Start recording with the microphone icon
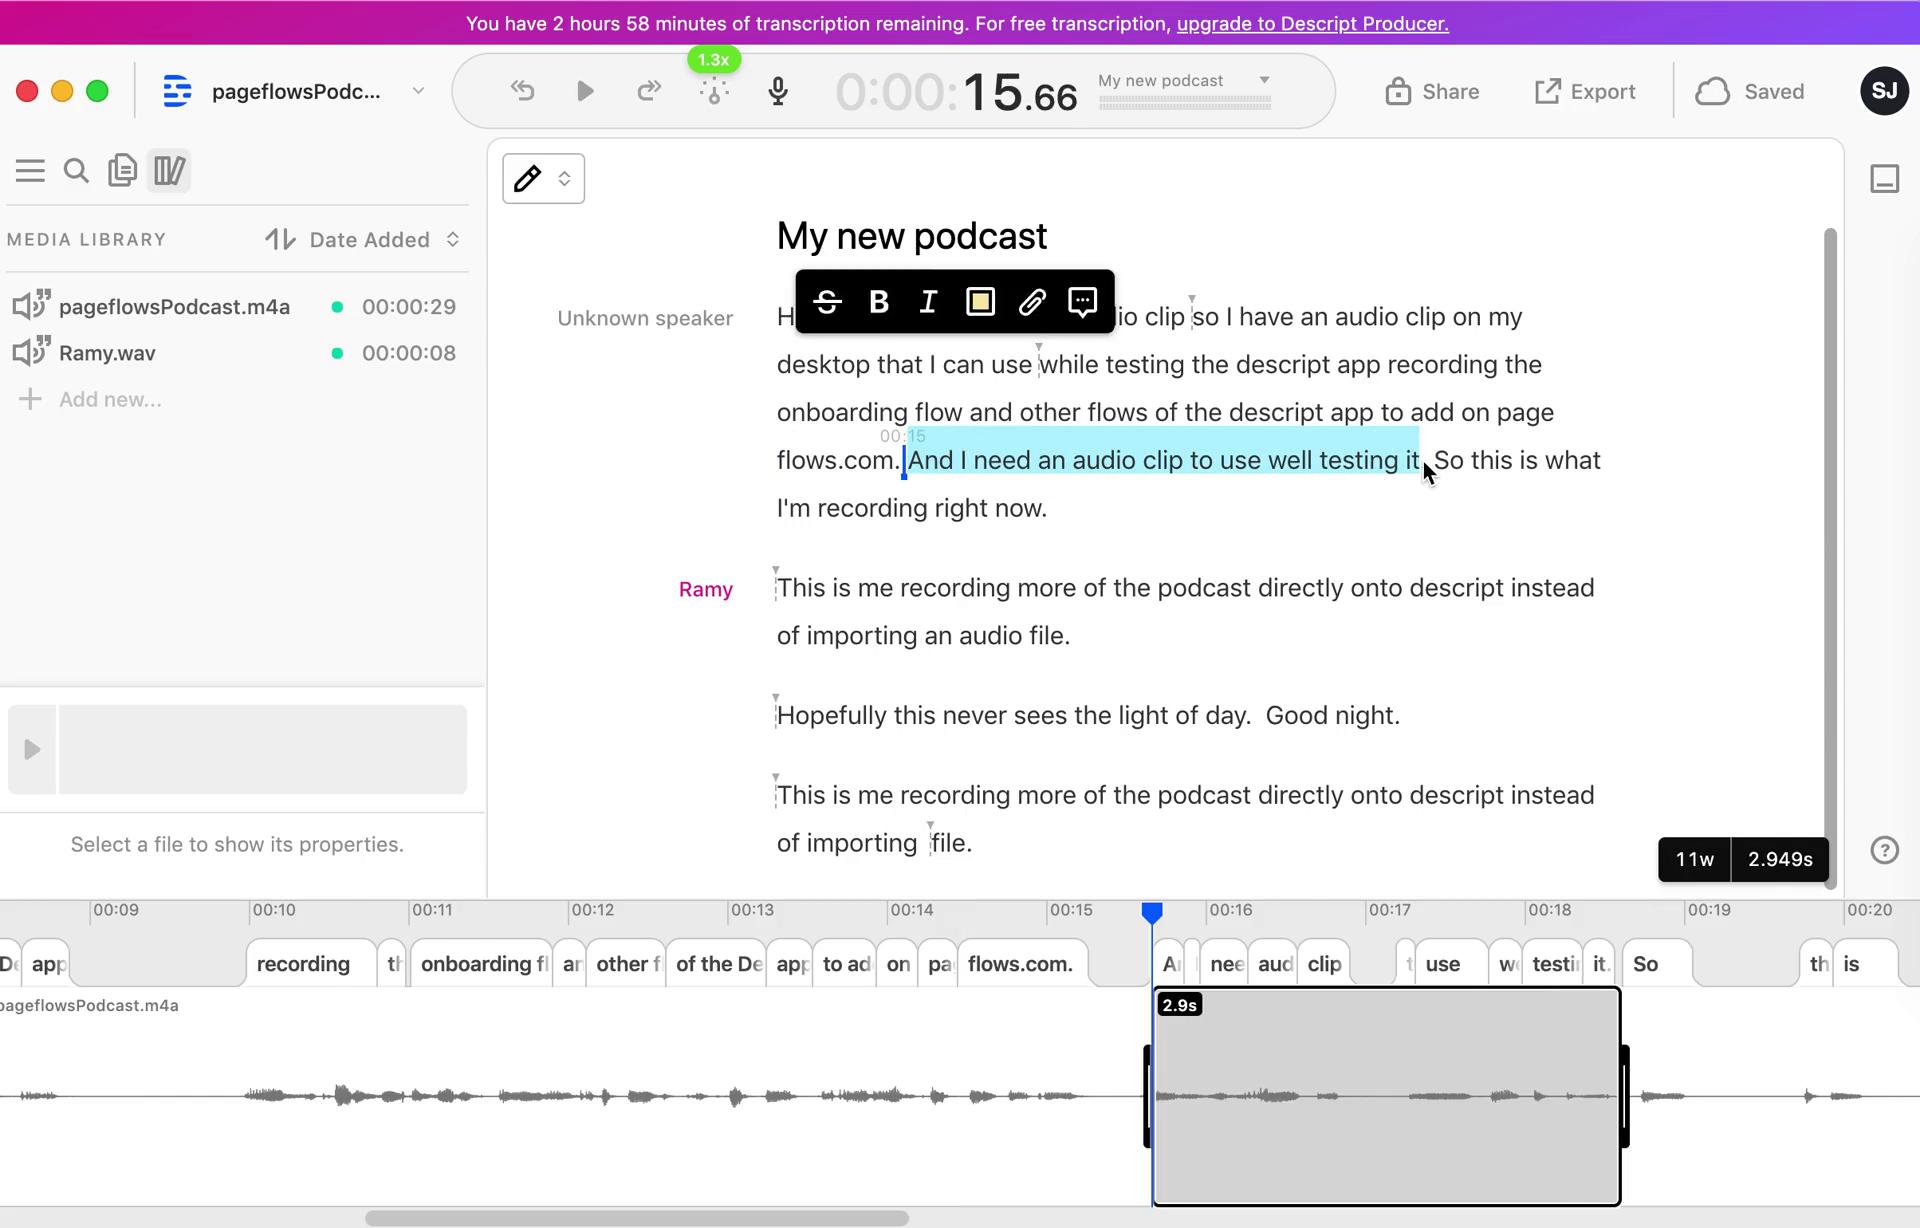The width and height of the screenshot is (1920, 1228). point(778,91)
